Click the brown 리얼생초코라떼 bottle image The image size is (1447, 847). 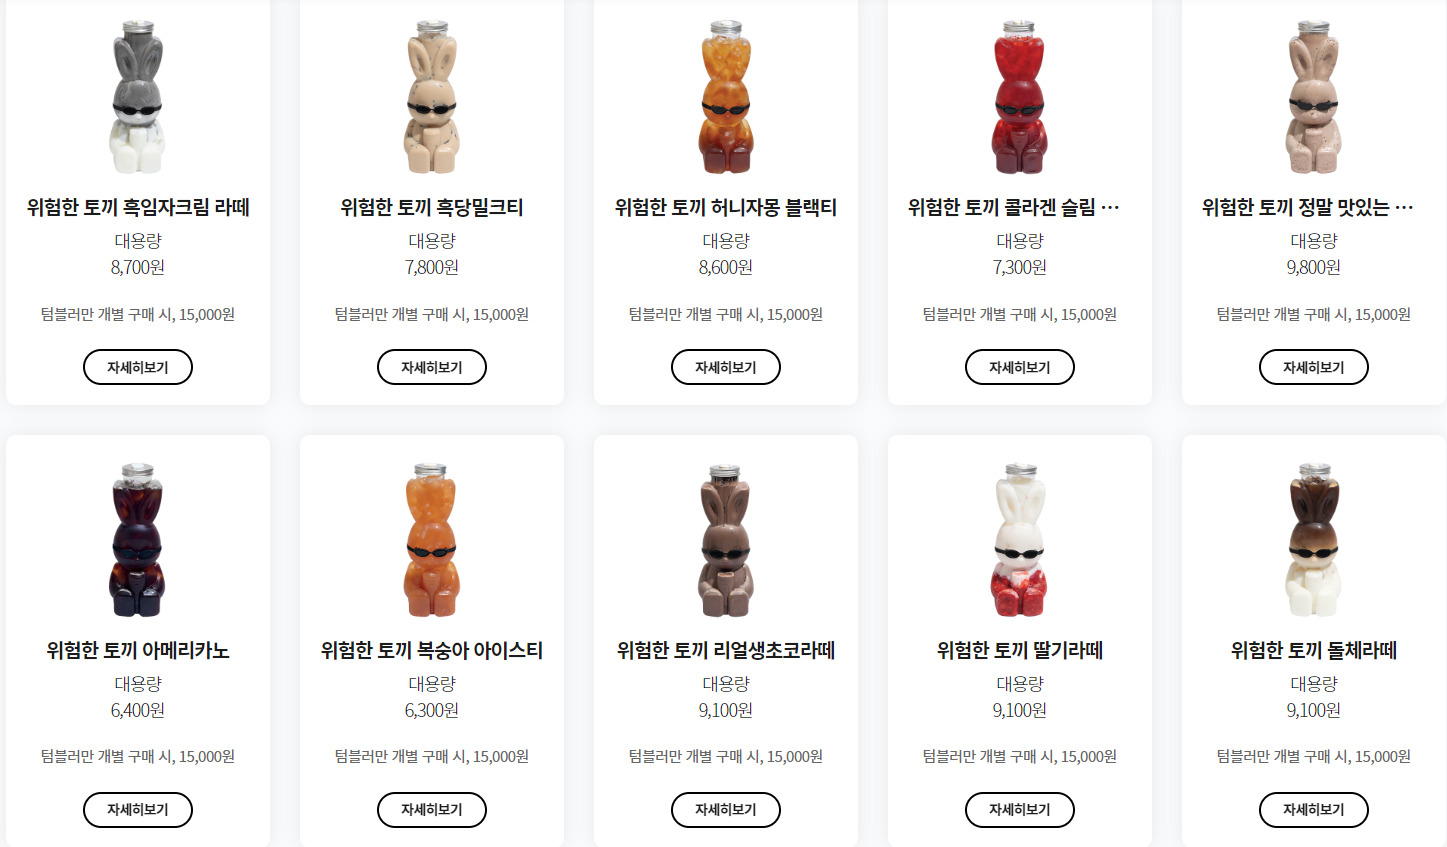point(725,540)
